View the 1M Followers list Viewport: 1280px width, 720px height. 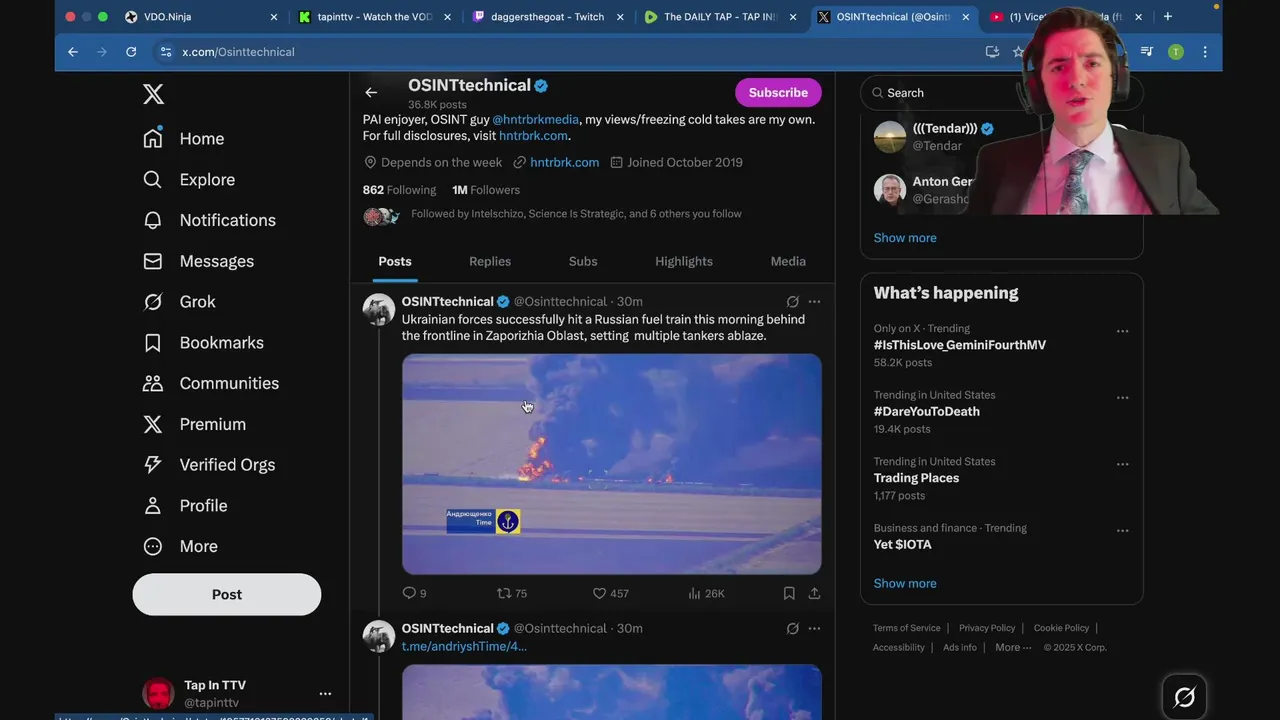pos(486,190)
